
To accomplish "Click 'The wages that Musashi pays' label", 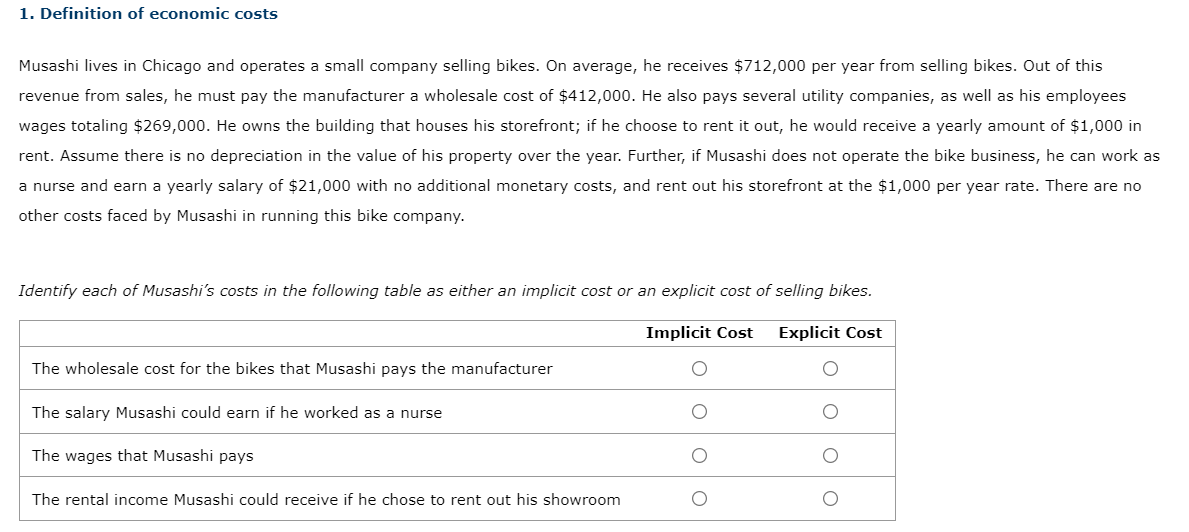I will (143, 456).
